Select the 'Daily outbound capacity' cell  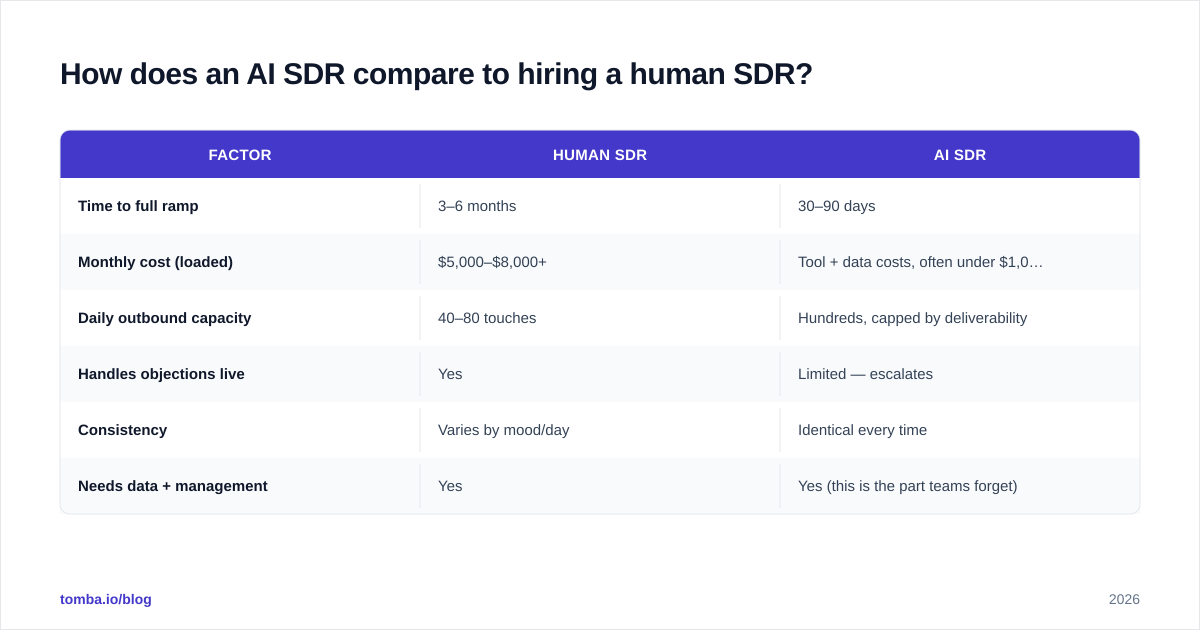(240, 318)
